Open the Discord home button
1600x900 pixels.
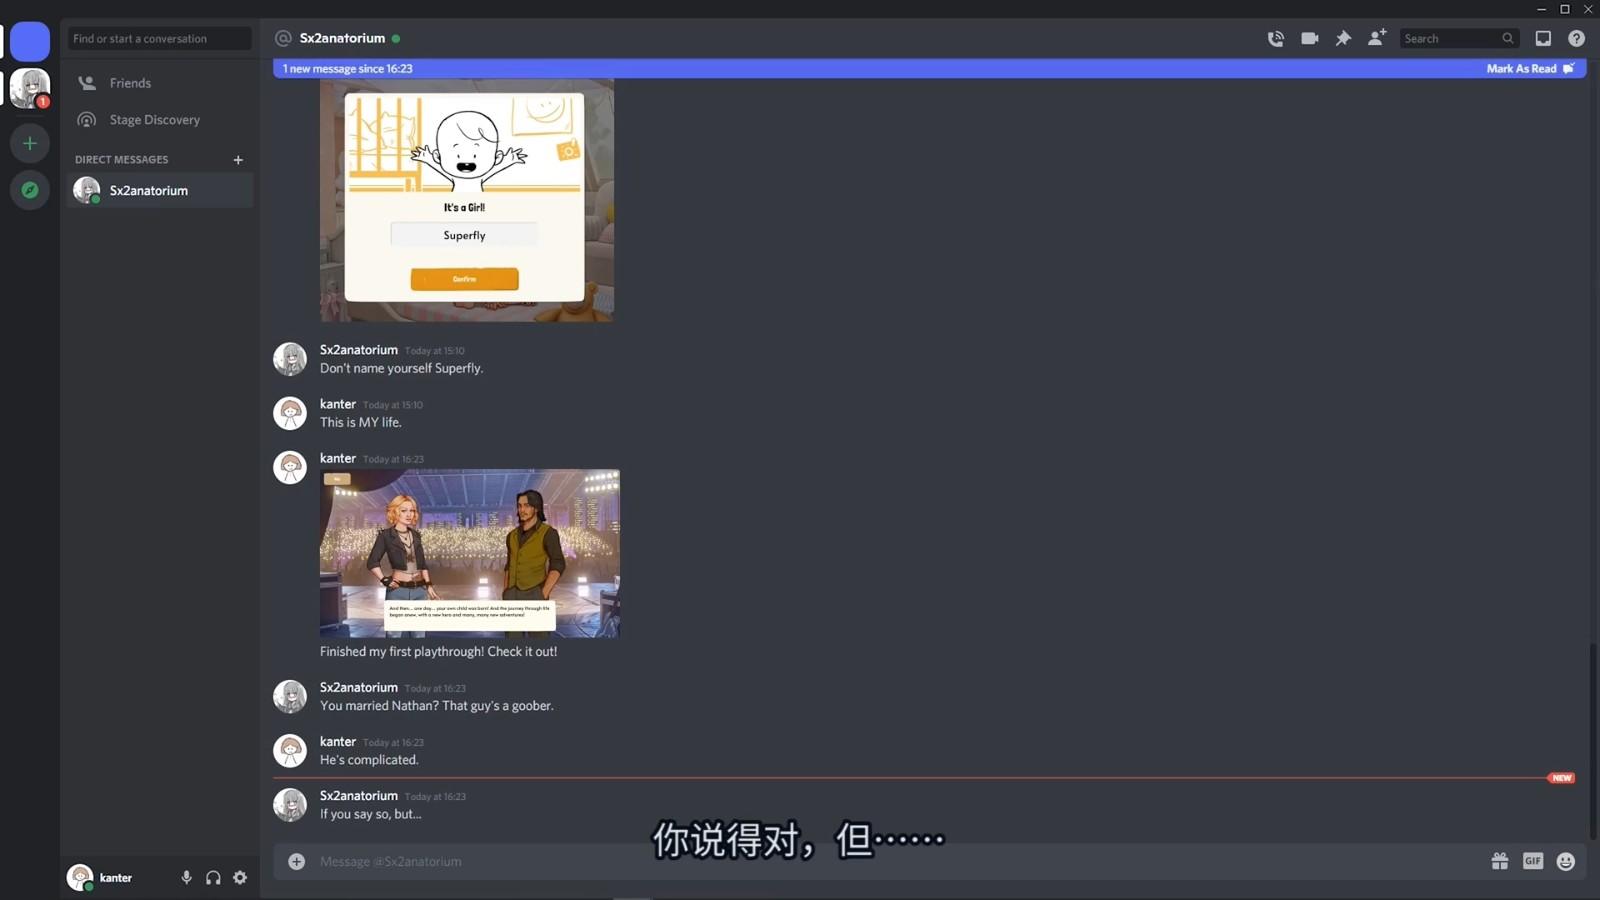pyautogui.click(x=30, y=42)
